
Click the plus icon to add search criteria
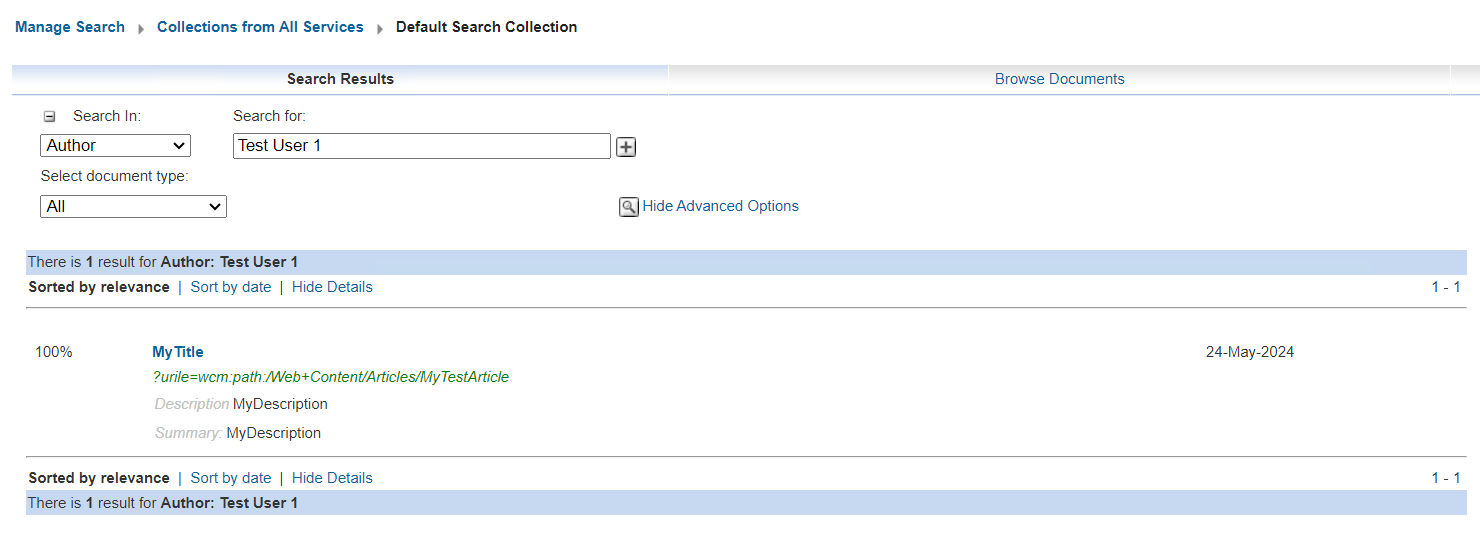coord(626,147)
